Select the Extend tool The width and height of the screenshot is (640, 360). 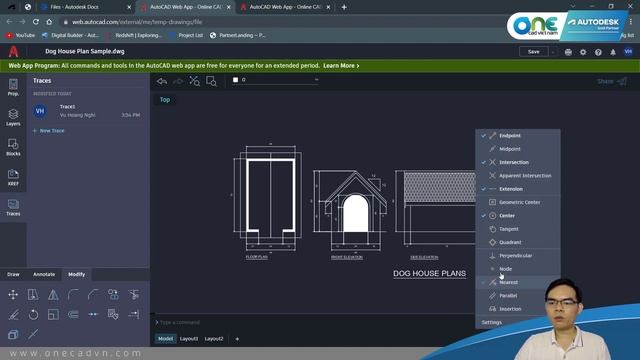point(133,314)
